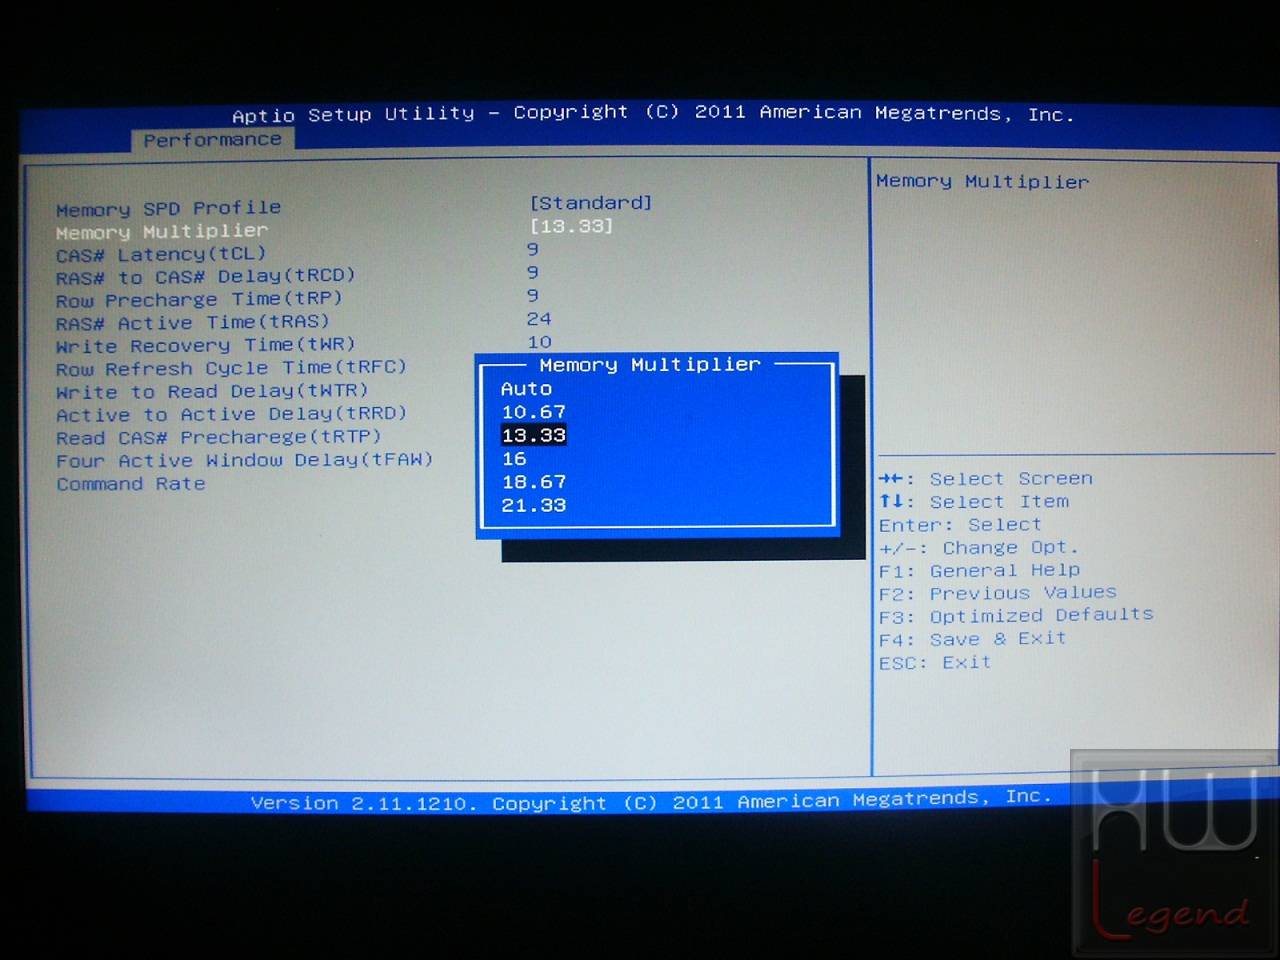
Task: Click the tRP value 9
Action: [533, 295]
